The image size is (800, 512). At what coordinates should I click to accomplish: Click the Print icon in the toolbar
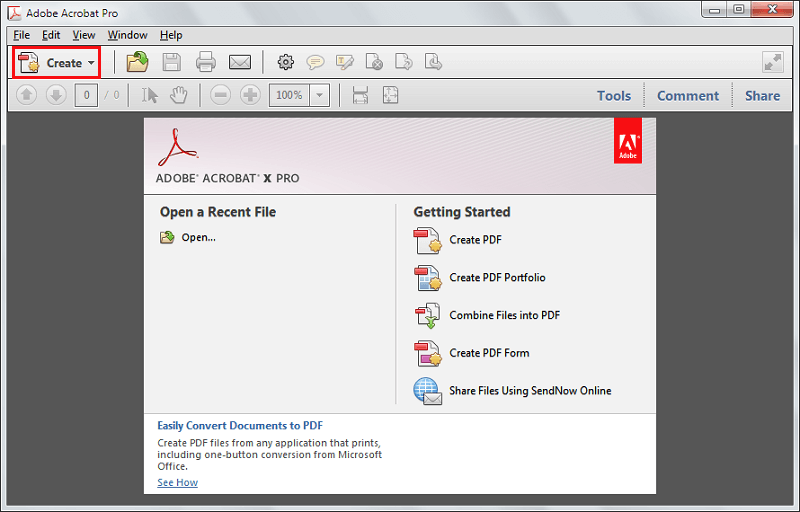click(206, 62)
